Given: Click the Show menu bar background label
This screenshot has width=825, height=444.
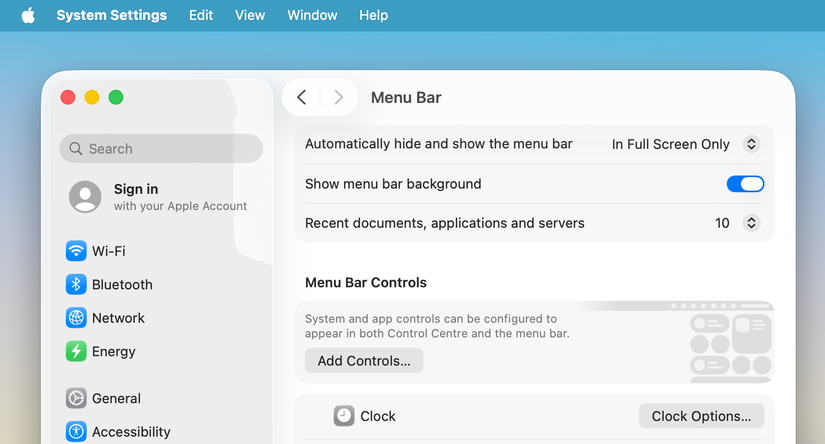Looking at the screenshot, I should pos(393,184).
